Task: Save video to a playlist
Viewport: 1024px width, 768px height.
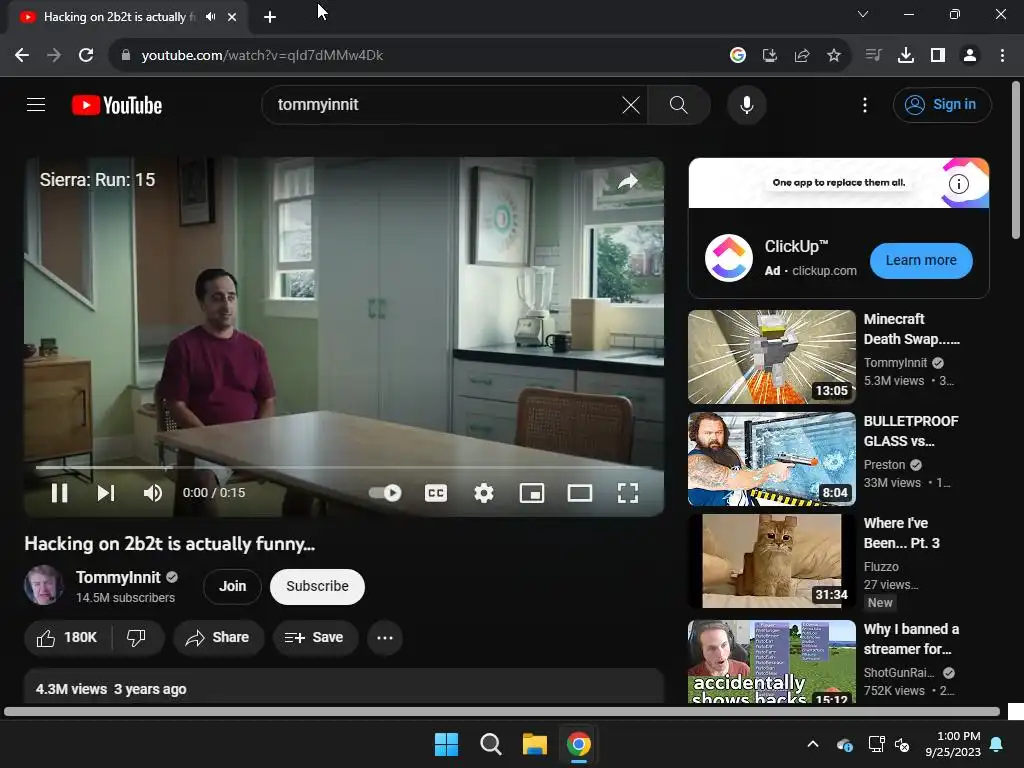Action: point(315,637)
